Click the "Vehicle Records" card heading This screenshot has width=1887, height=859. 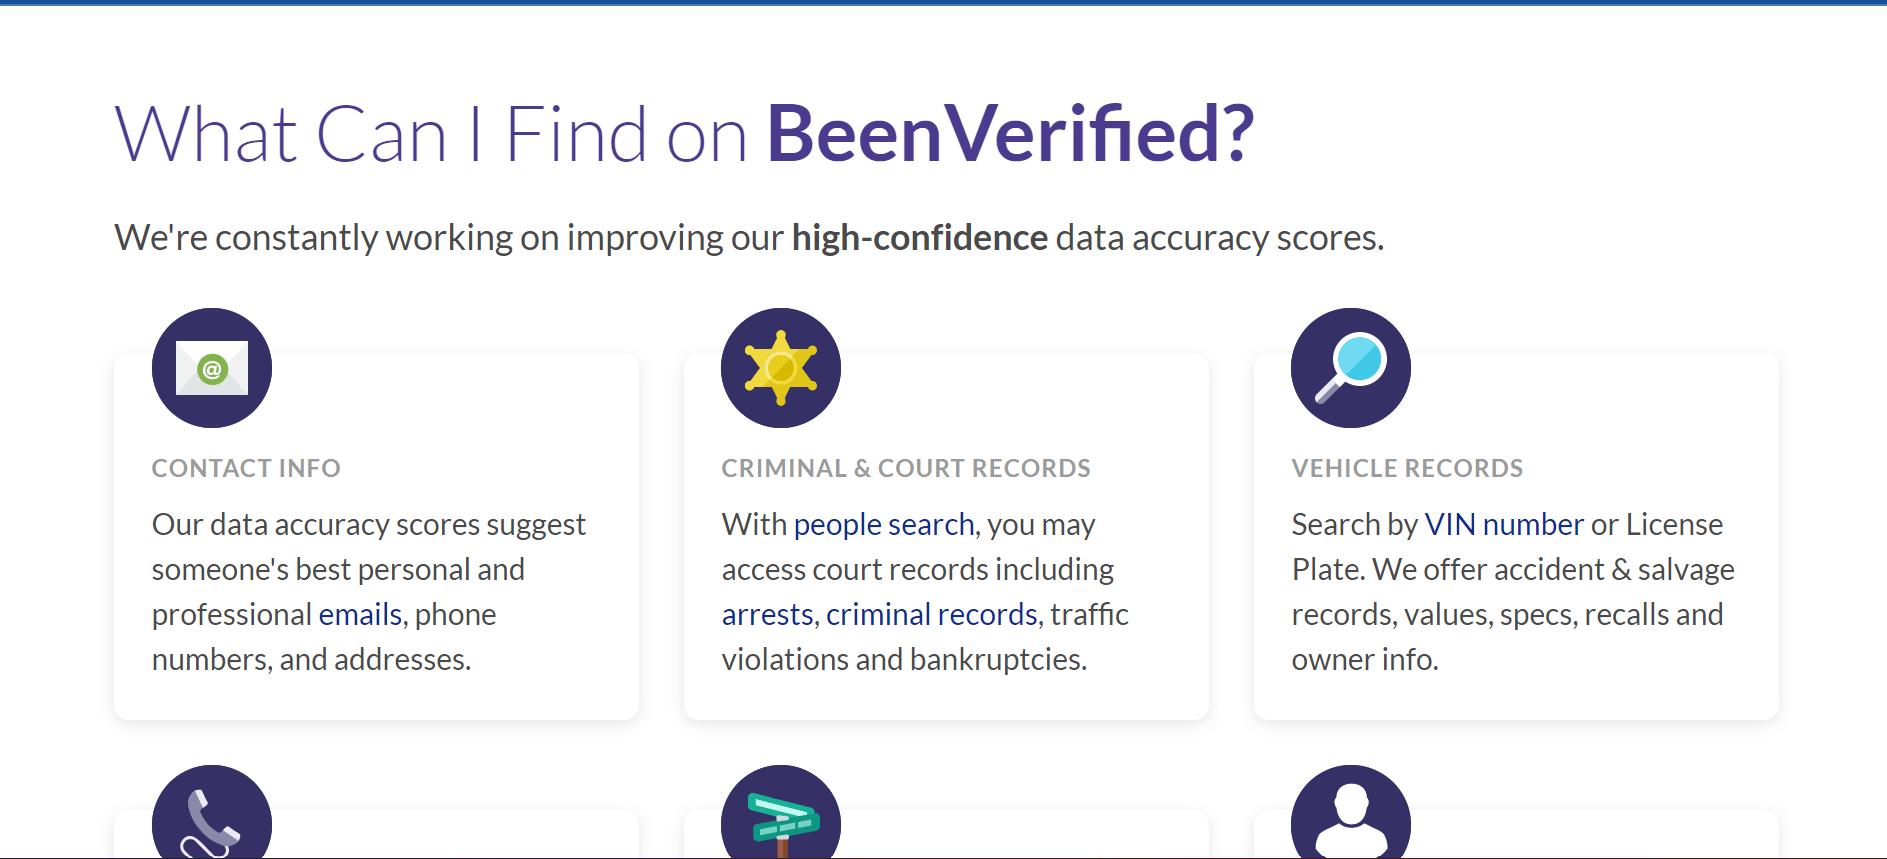click(x=1407, y=468)
